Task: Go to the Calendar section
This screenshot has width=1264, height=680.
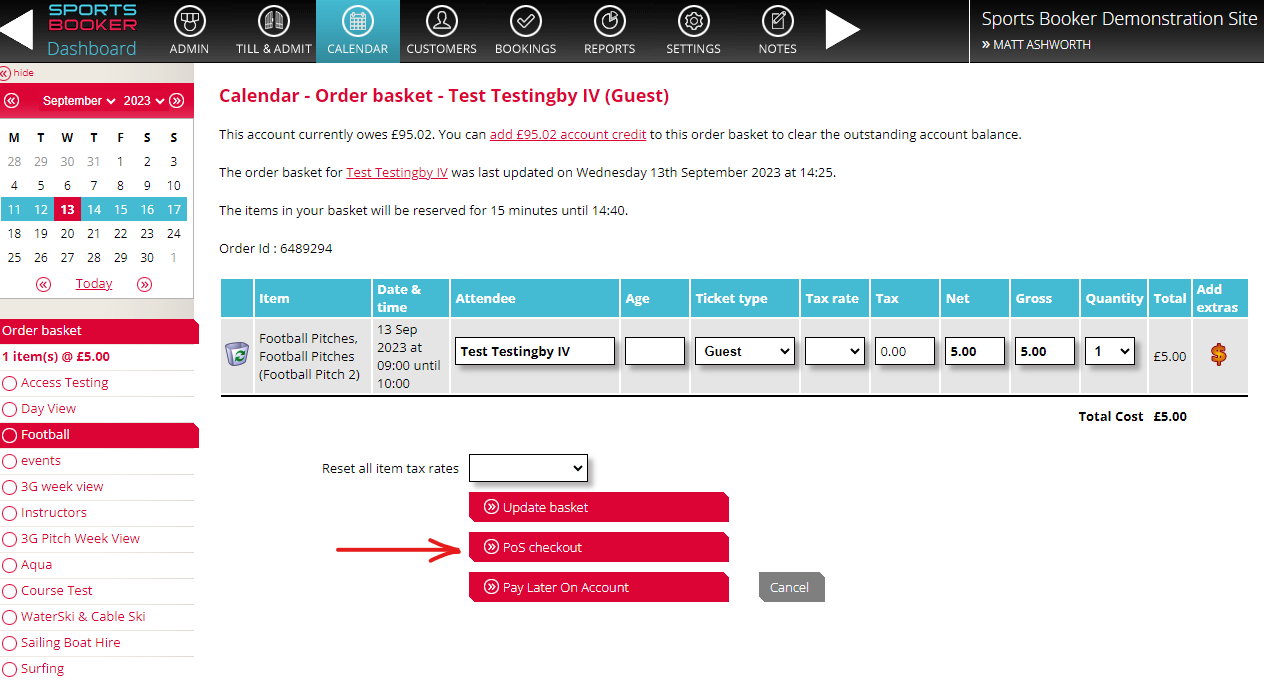Action: (357, 31)
